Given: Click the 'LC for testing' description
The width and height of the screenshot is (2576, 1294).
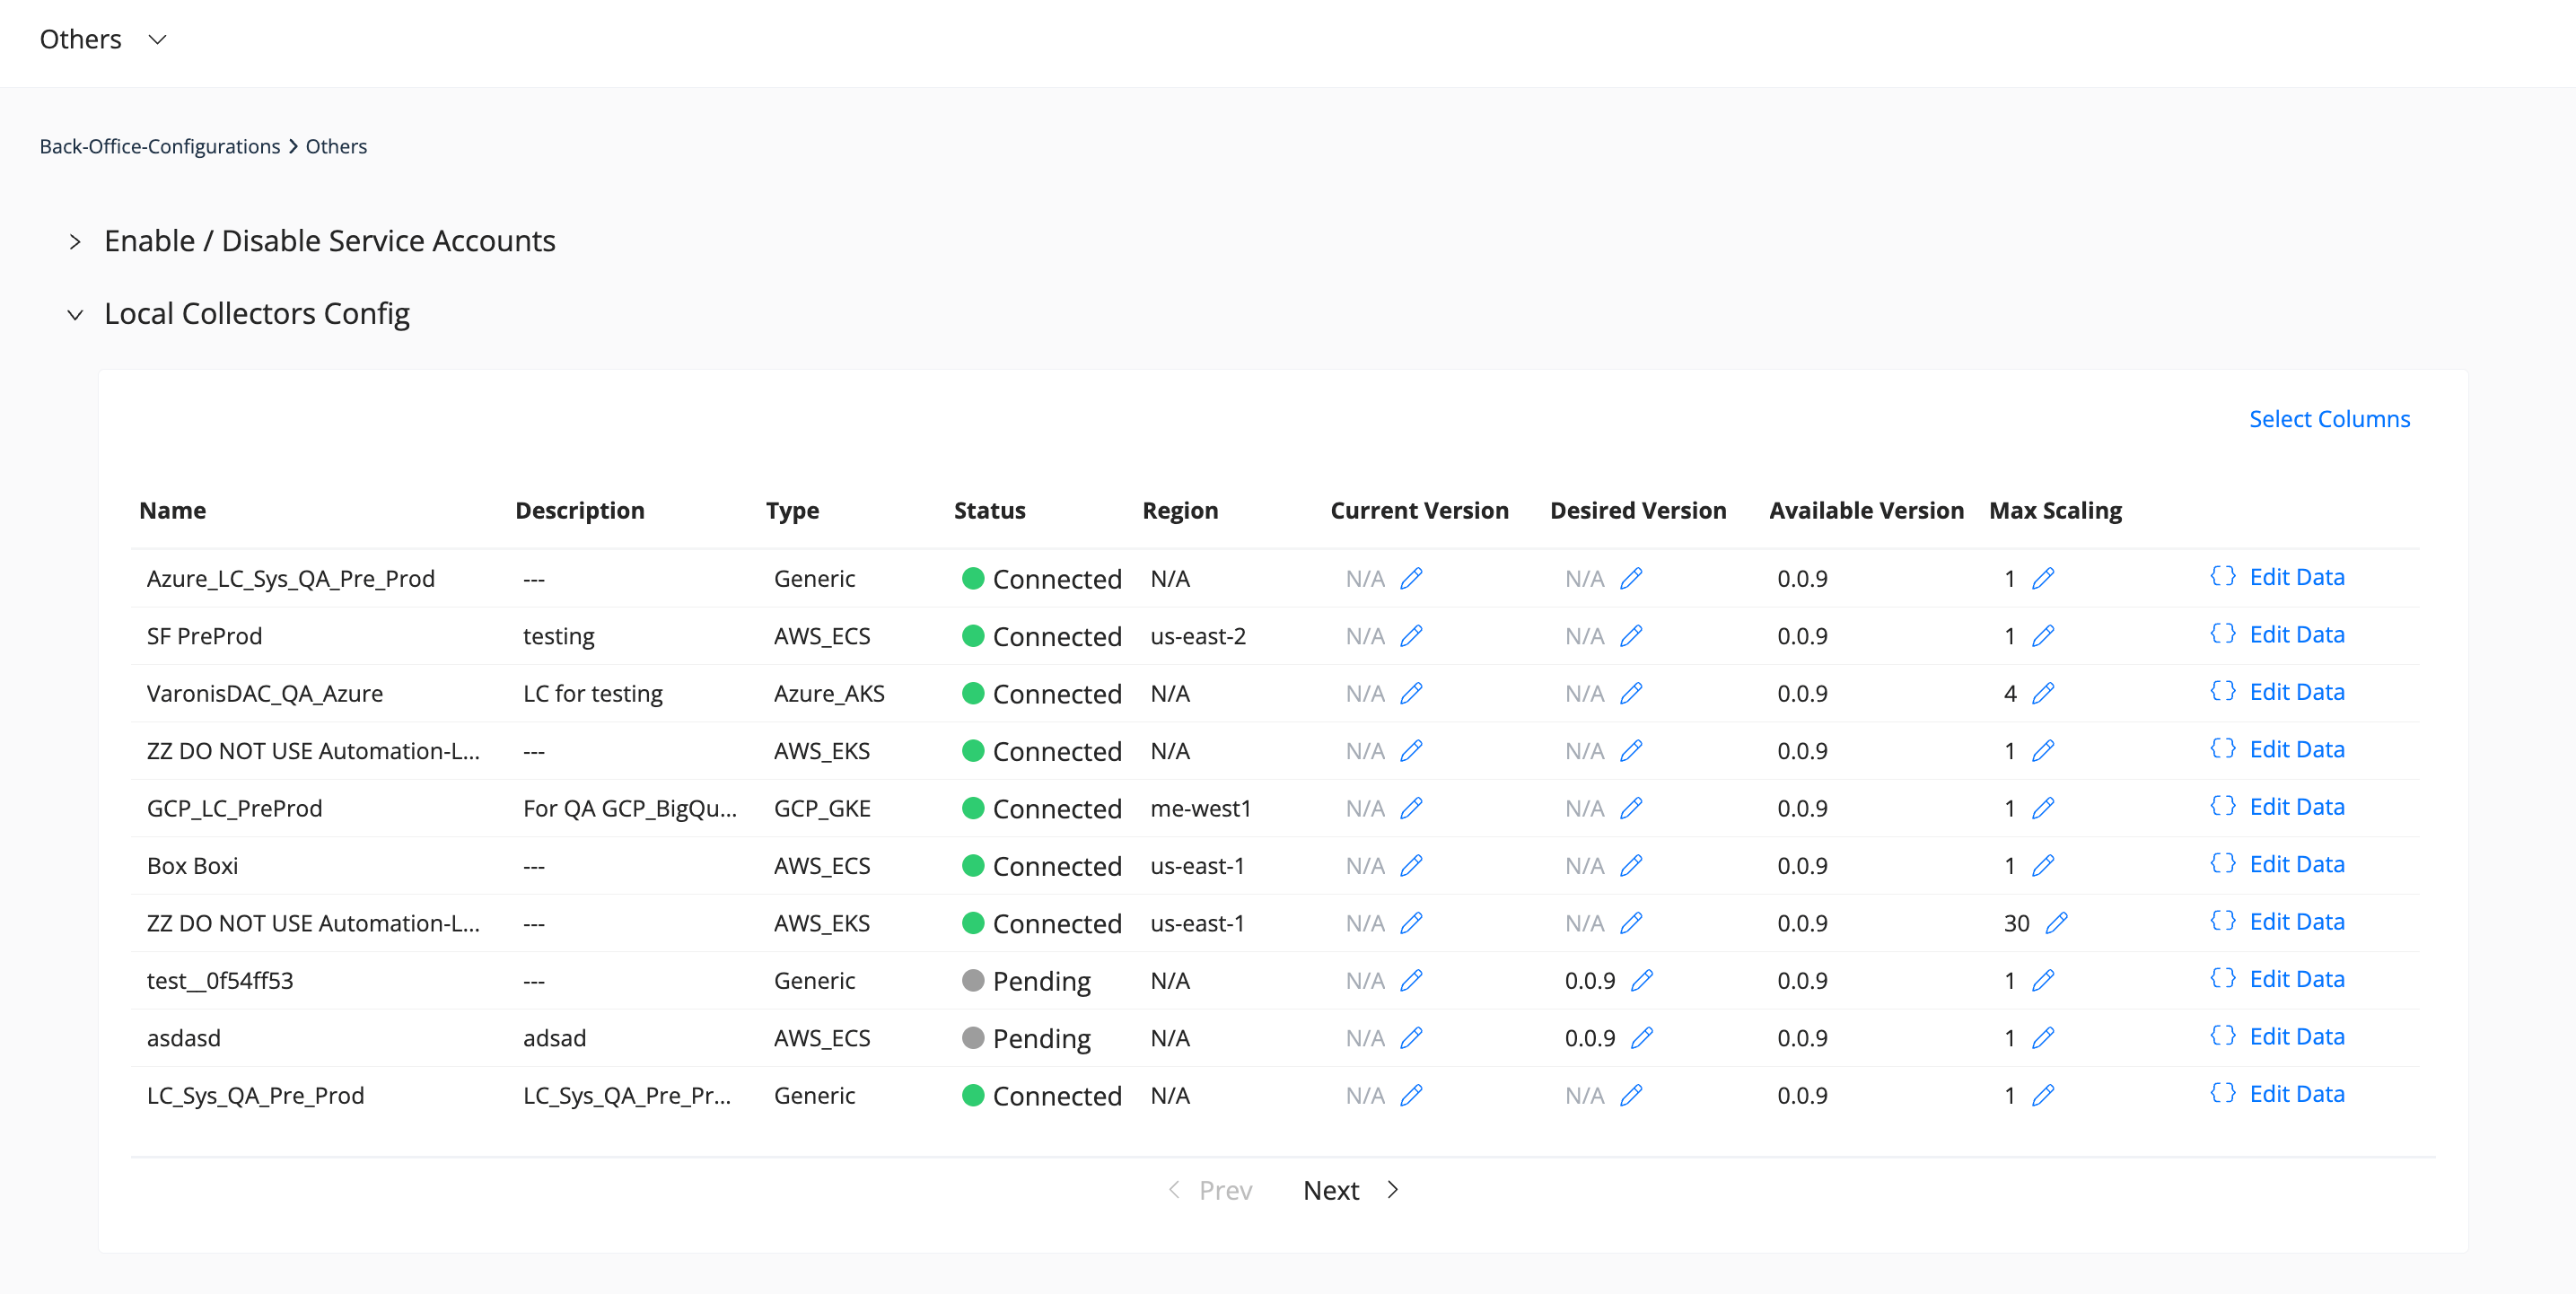Looking at the screenshot, I should coord(592,693).
